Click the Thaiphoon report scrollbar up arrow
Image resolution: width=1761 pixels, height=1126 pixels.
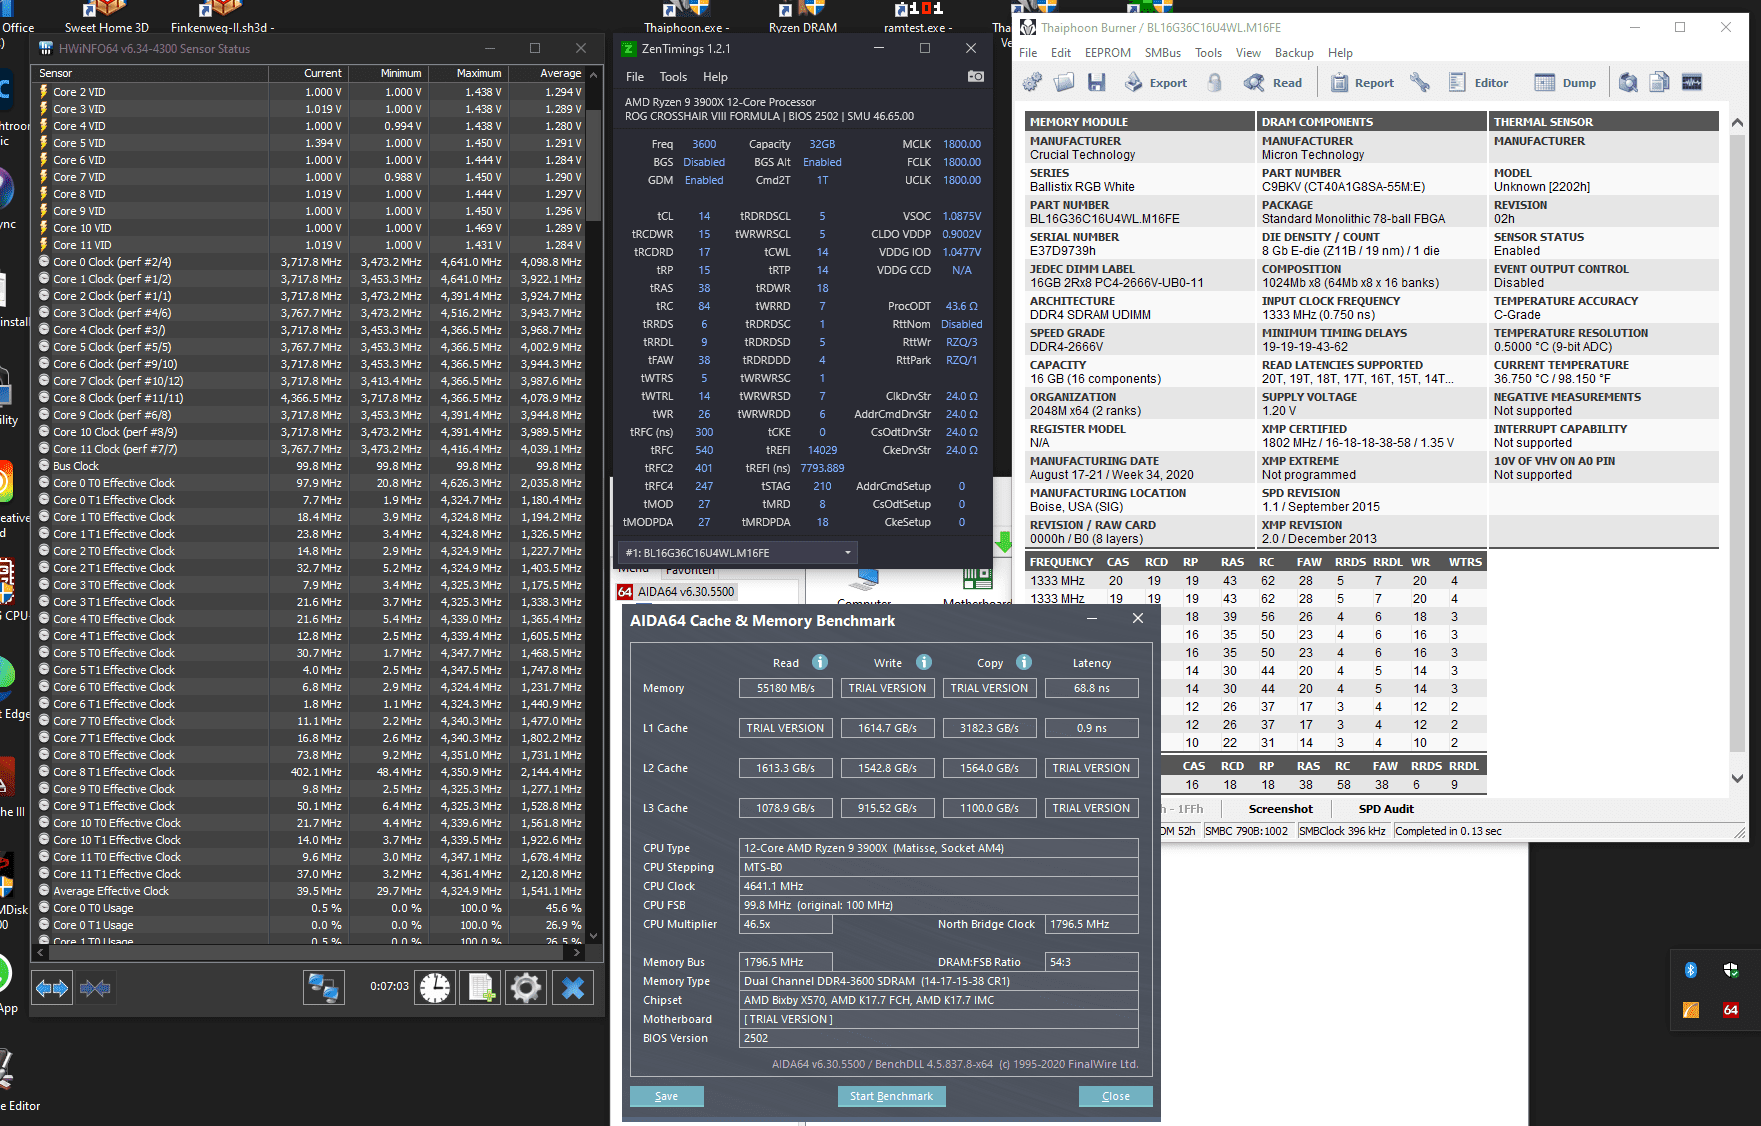[1737, 122]
